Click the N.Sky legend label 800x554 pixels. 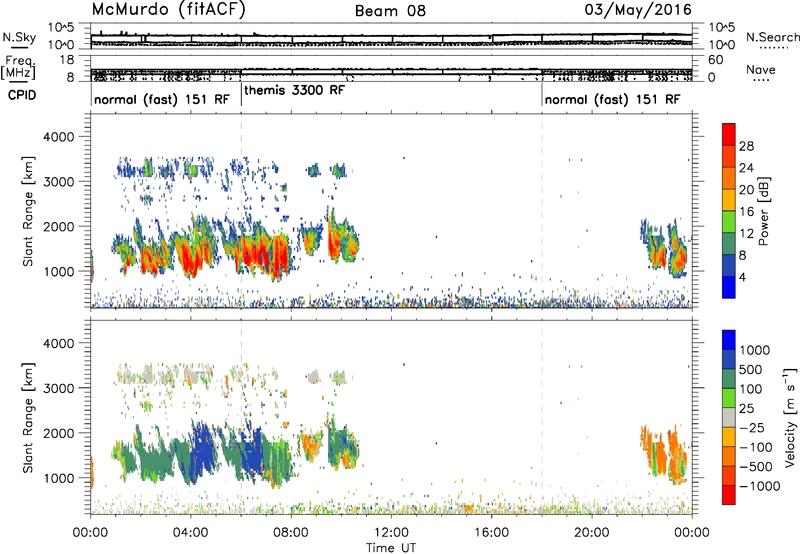tap(19, 37)
